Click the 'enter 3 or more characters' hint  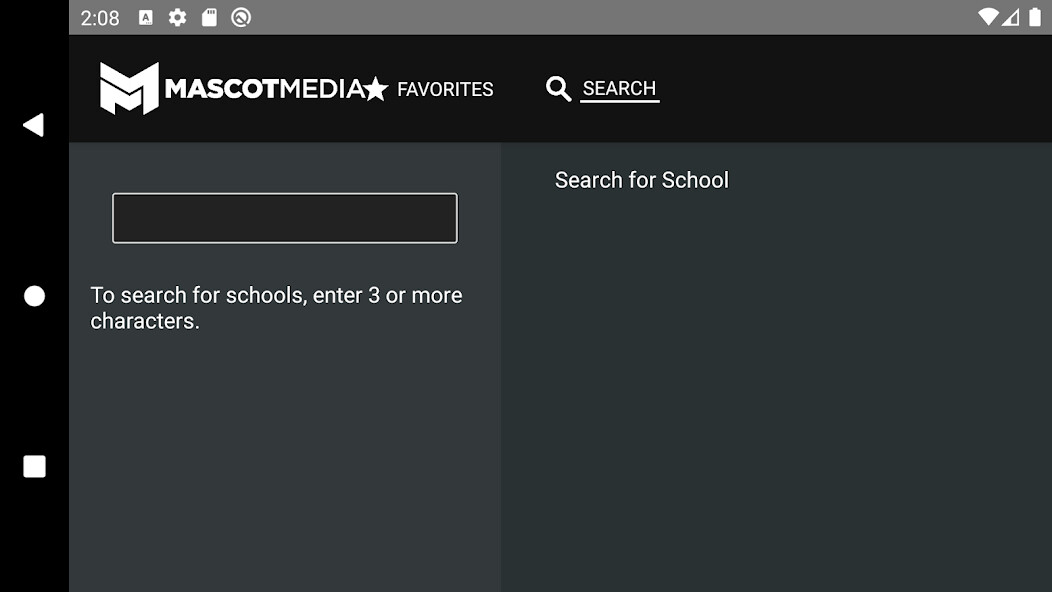276,308
